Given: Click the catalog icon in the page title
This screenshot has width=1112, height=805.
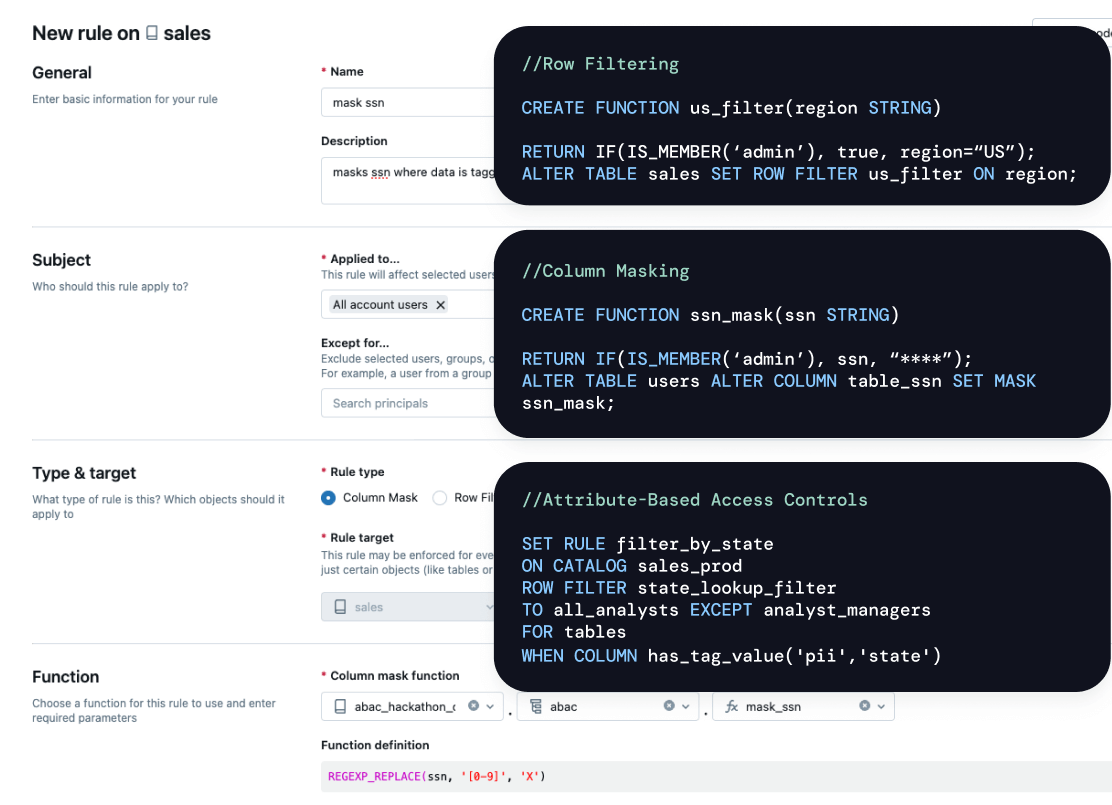Looking at the screenshot, I should point(152,33).
